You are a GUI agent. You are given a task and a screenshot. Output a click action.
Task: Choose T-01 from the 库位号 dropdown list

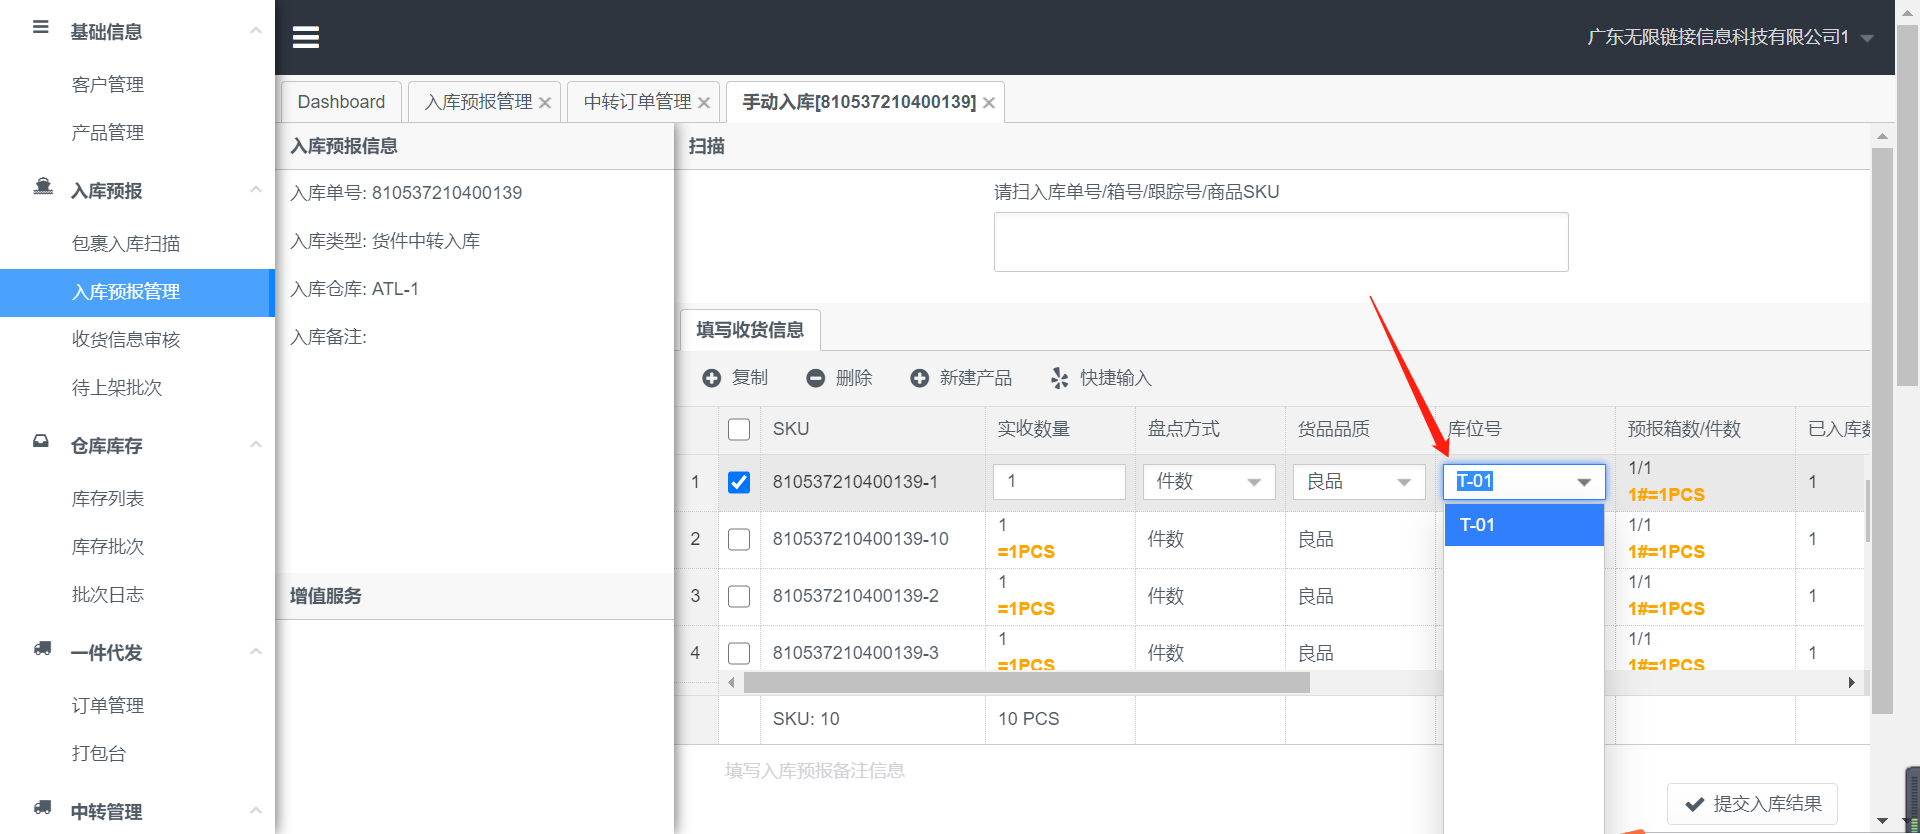[x=1524, y=525]
